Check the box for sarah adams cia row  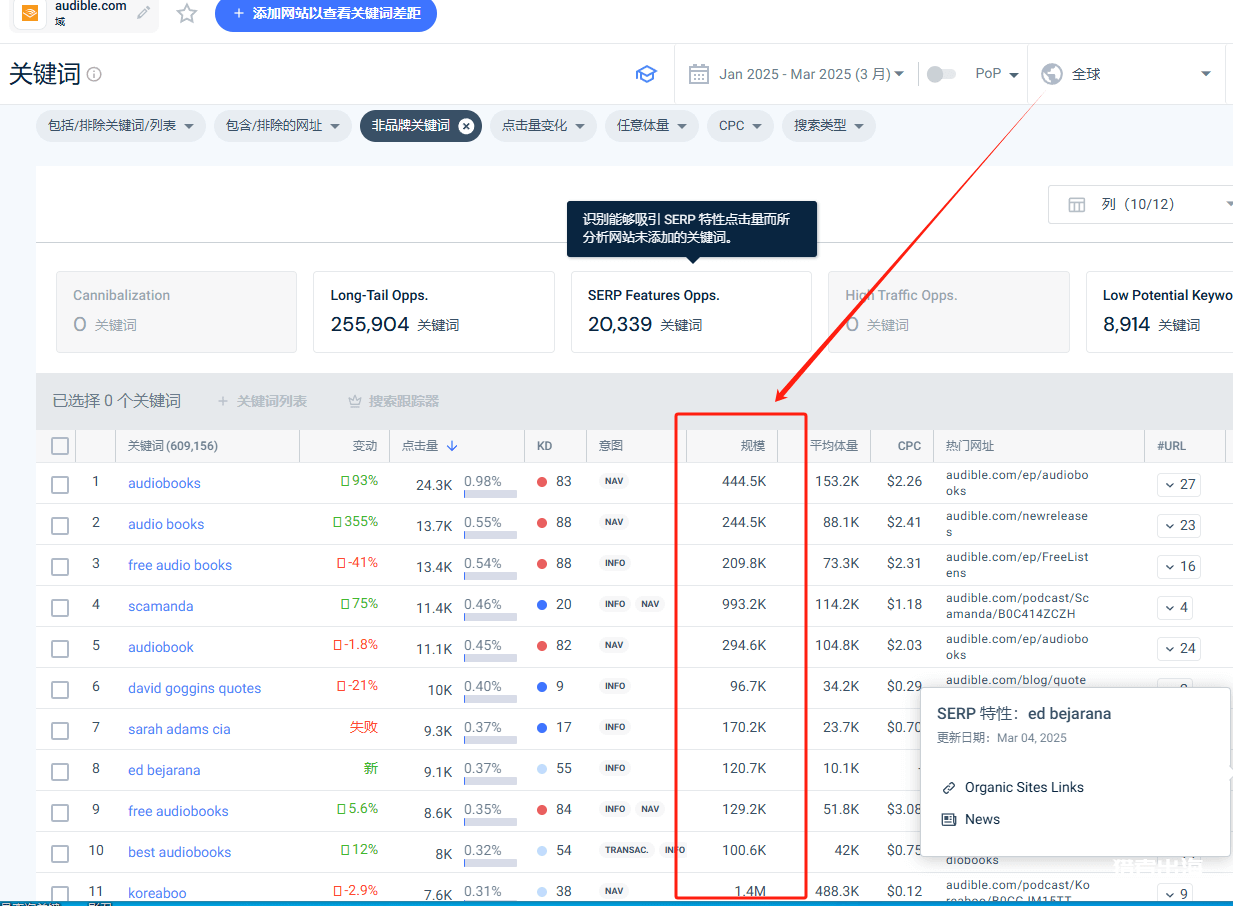(x=60, y=731)
